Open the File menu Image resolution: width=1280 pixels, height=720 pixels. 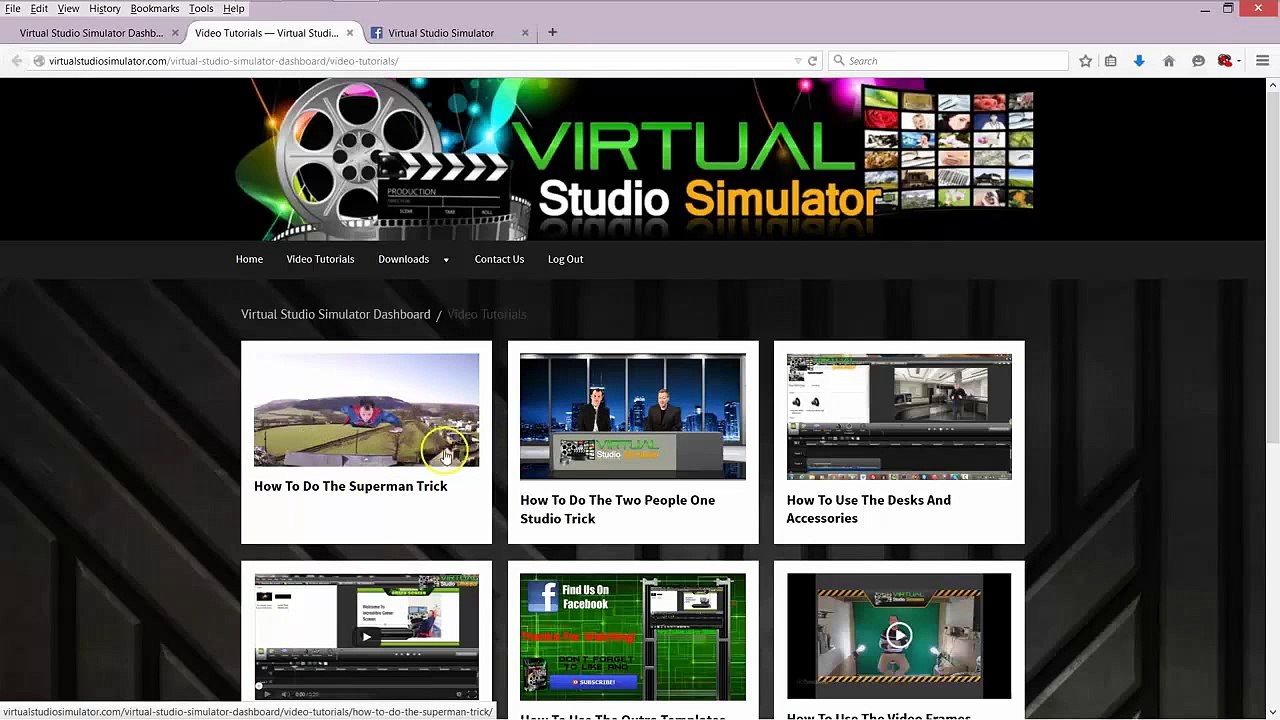click(x=12, y=8)
